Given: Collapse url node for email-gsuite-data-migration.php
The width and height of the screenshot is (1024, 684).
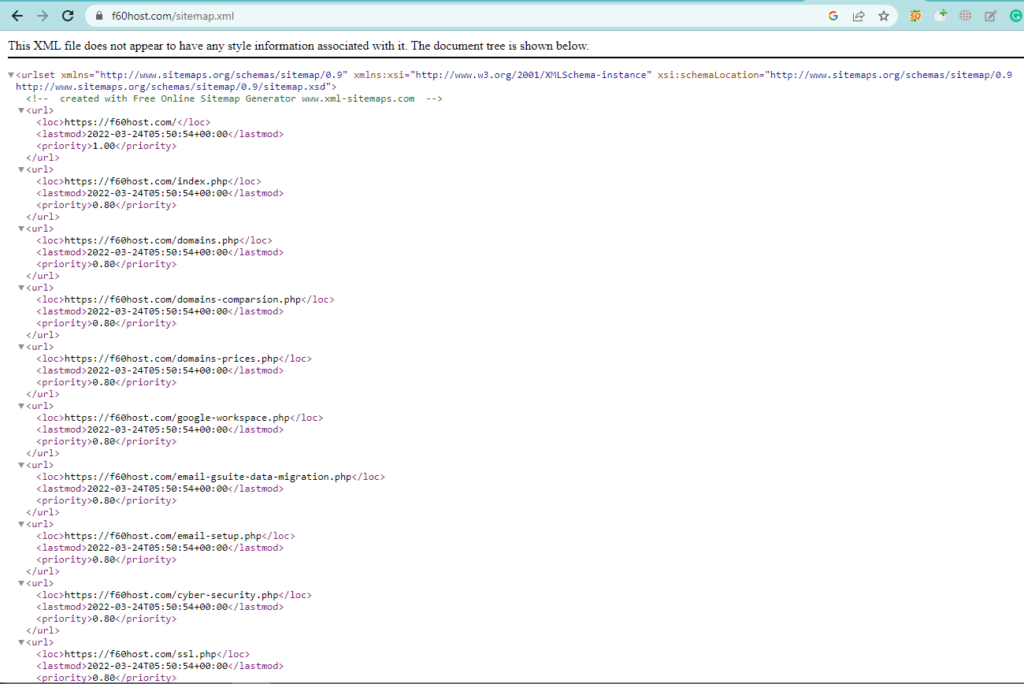Looking at the screenshot, I should pos(22,465).
